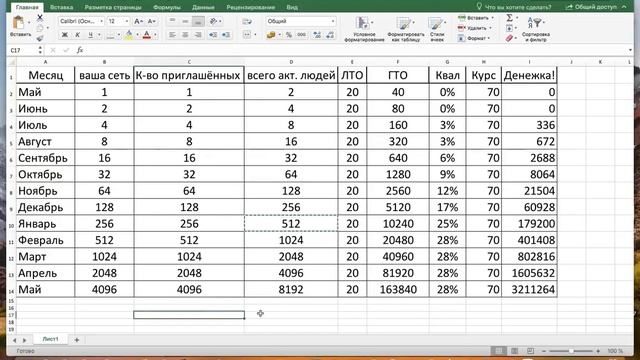640x360 pixels.
Task: Switch to the Рецензирование tab
Action: (x=251, y=7)
